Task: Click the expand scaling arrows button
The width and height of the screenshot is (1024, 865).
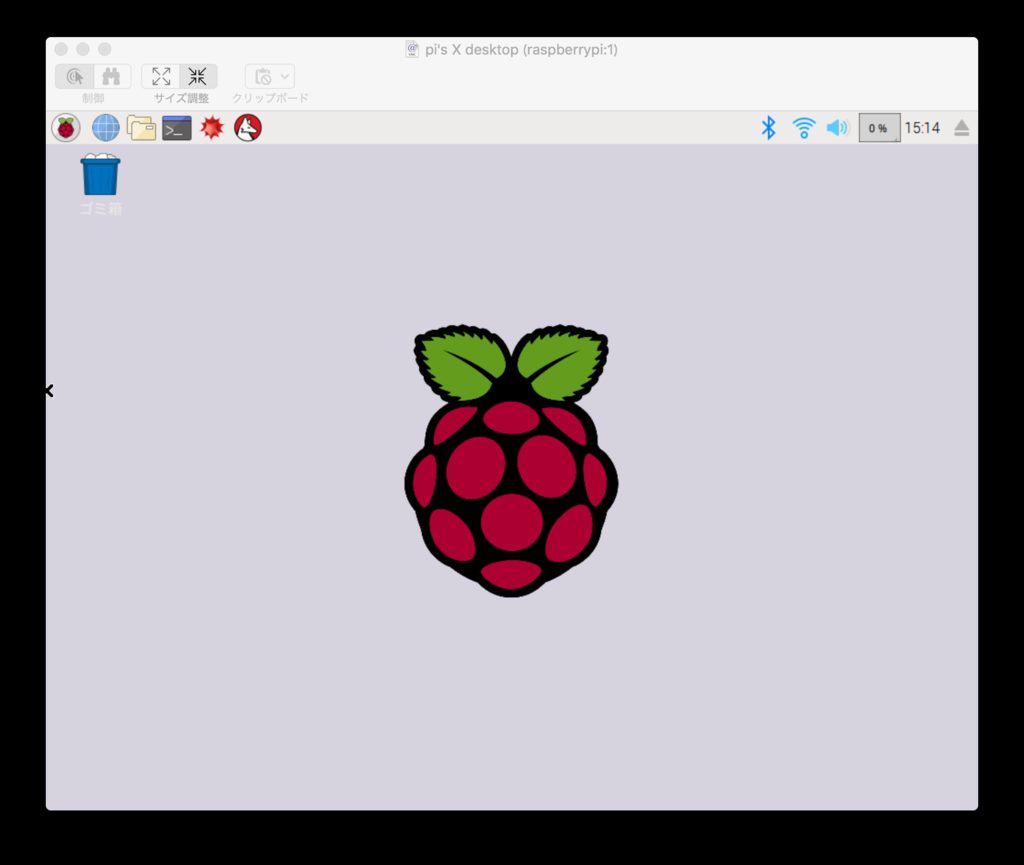Action: click(161, 77)
